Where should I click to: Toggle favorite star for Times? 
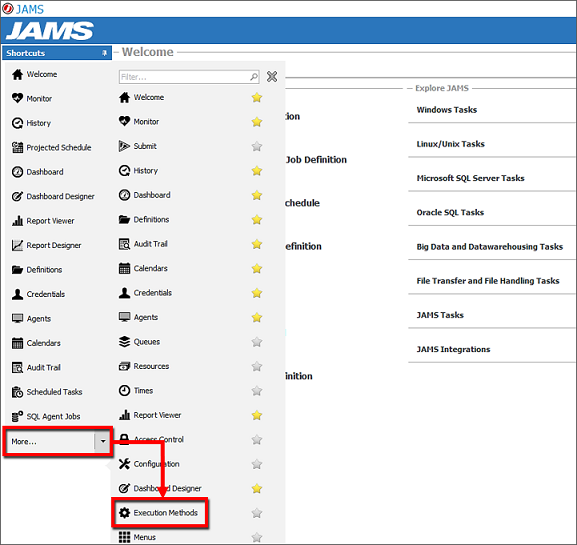pyautogui.click(x=257, y=391)
